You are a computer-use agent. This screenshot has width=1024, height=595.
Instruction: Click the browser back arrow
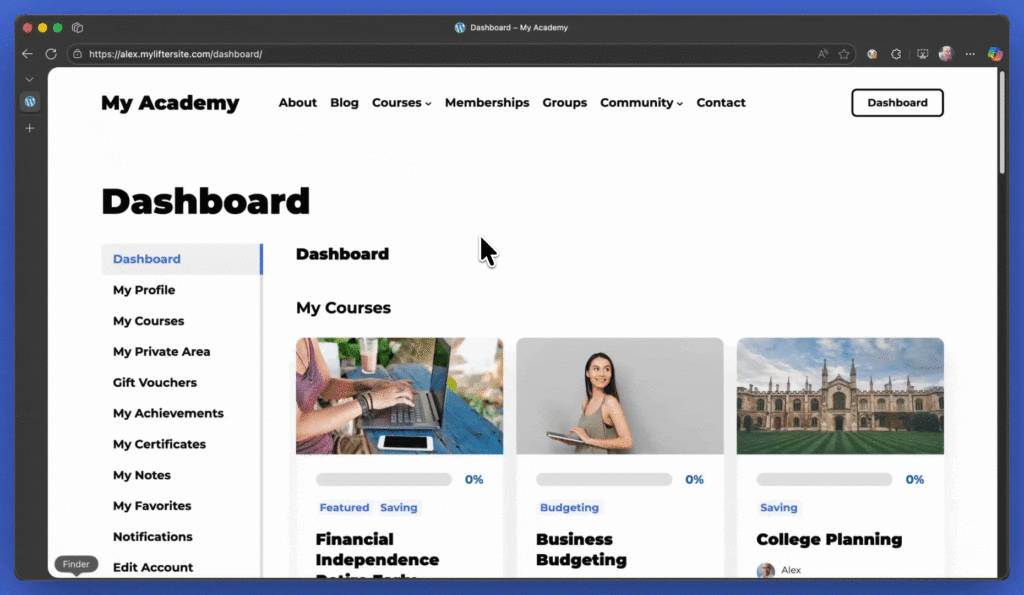(x=27, y=54)
